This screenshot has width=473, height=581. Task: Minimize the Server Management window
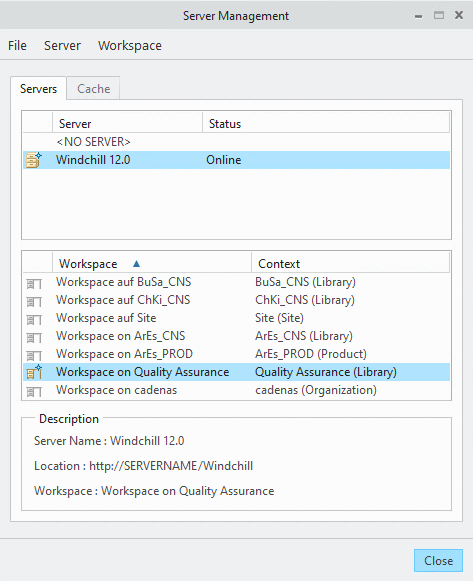tap(419, 16)
